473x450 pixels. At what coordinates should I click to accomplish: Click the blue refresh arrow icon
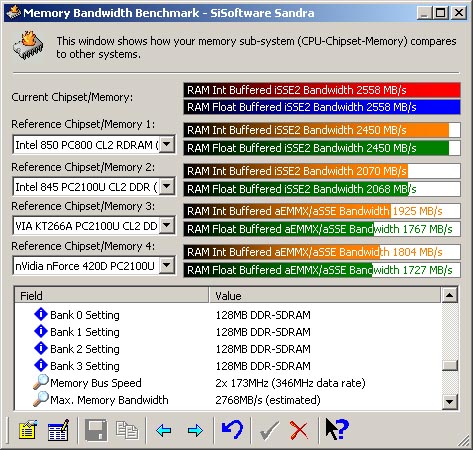(232, 429)
